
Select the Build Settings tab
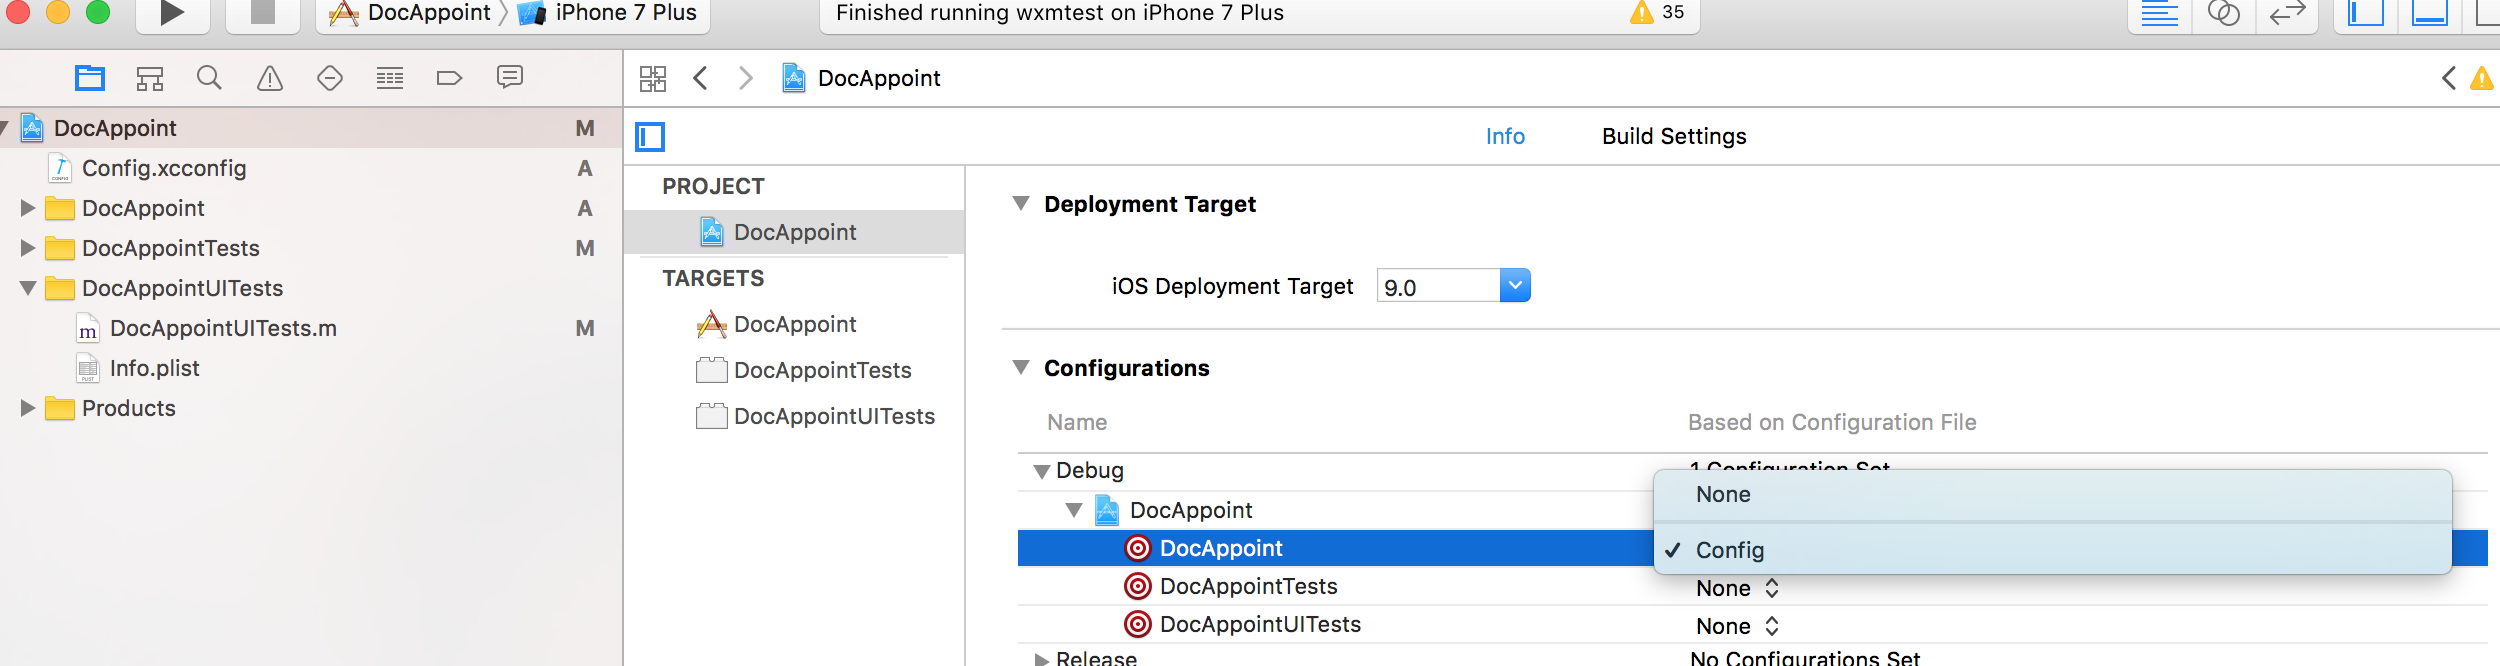click(x=1674, y=137)
